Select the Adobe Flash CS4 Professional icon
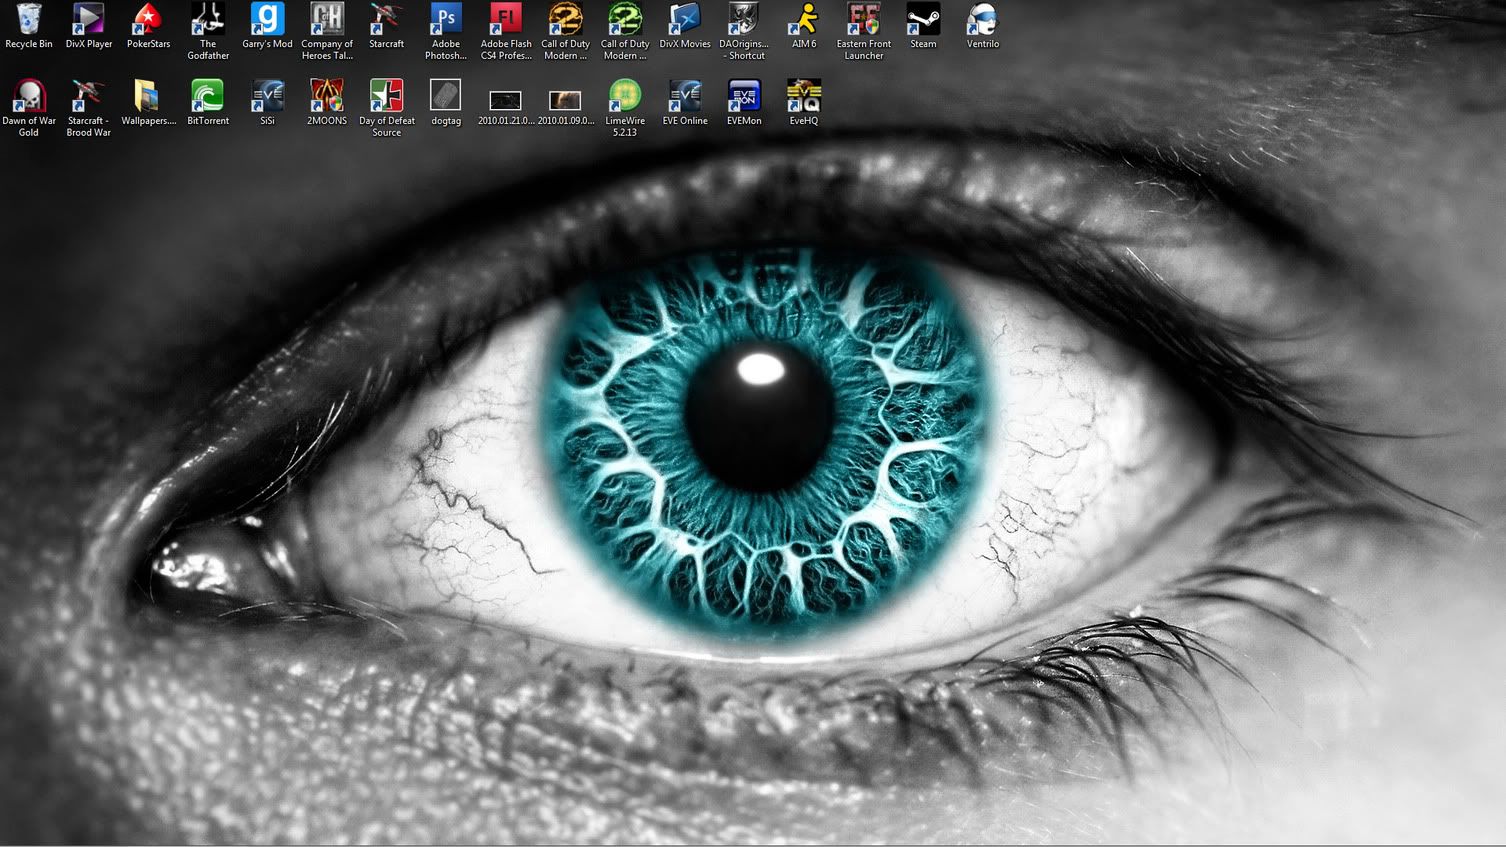The image size is (1506, 847). click(x=506, y=19)
